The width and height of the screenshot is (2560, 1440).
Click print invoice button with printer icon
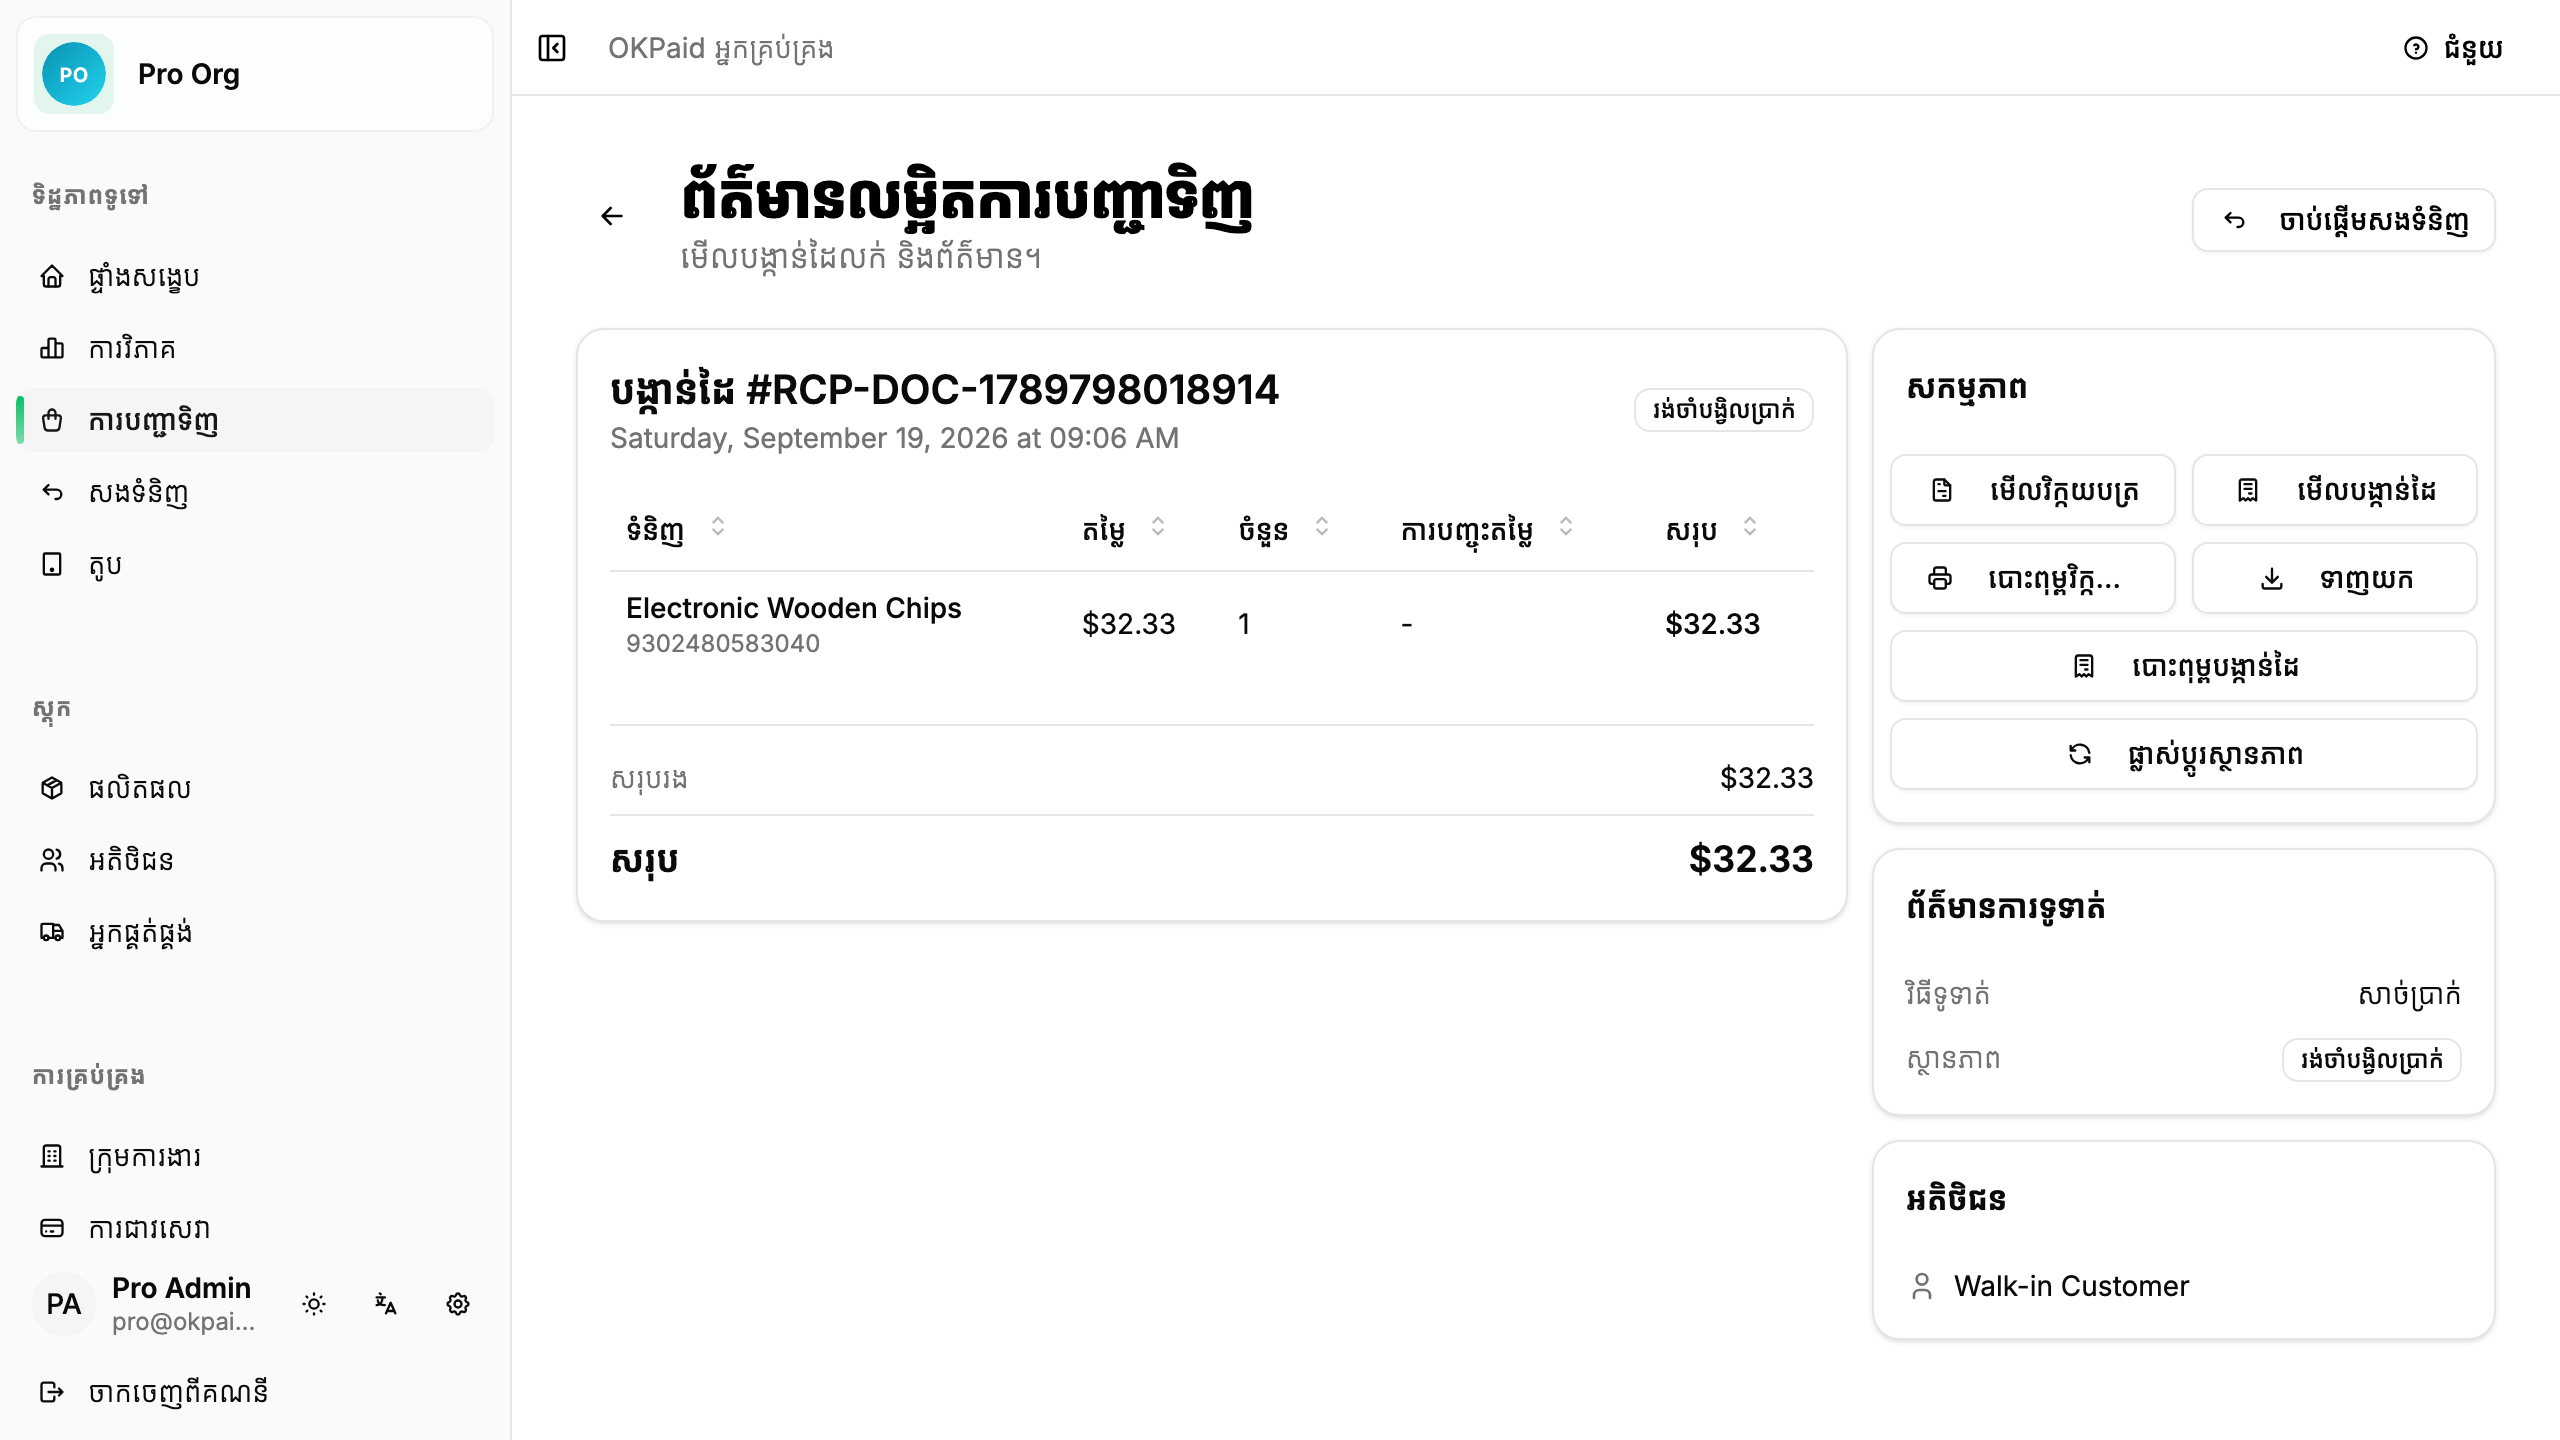click(x=2032, y=578)
